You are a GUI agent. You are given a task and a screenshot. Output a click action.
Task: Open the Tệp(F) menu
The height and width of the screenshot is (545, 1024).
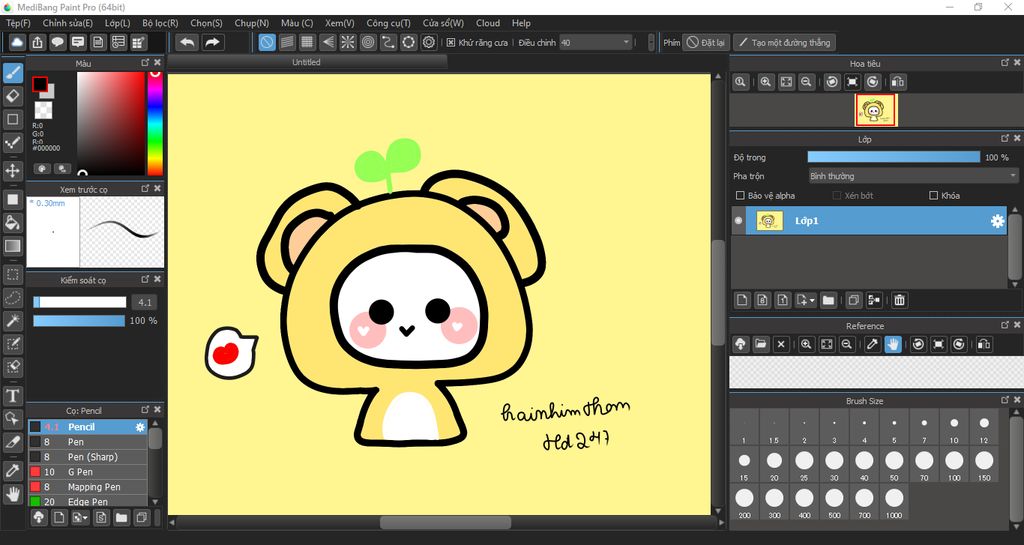[x=18, y=23]
